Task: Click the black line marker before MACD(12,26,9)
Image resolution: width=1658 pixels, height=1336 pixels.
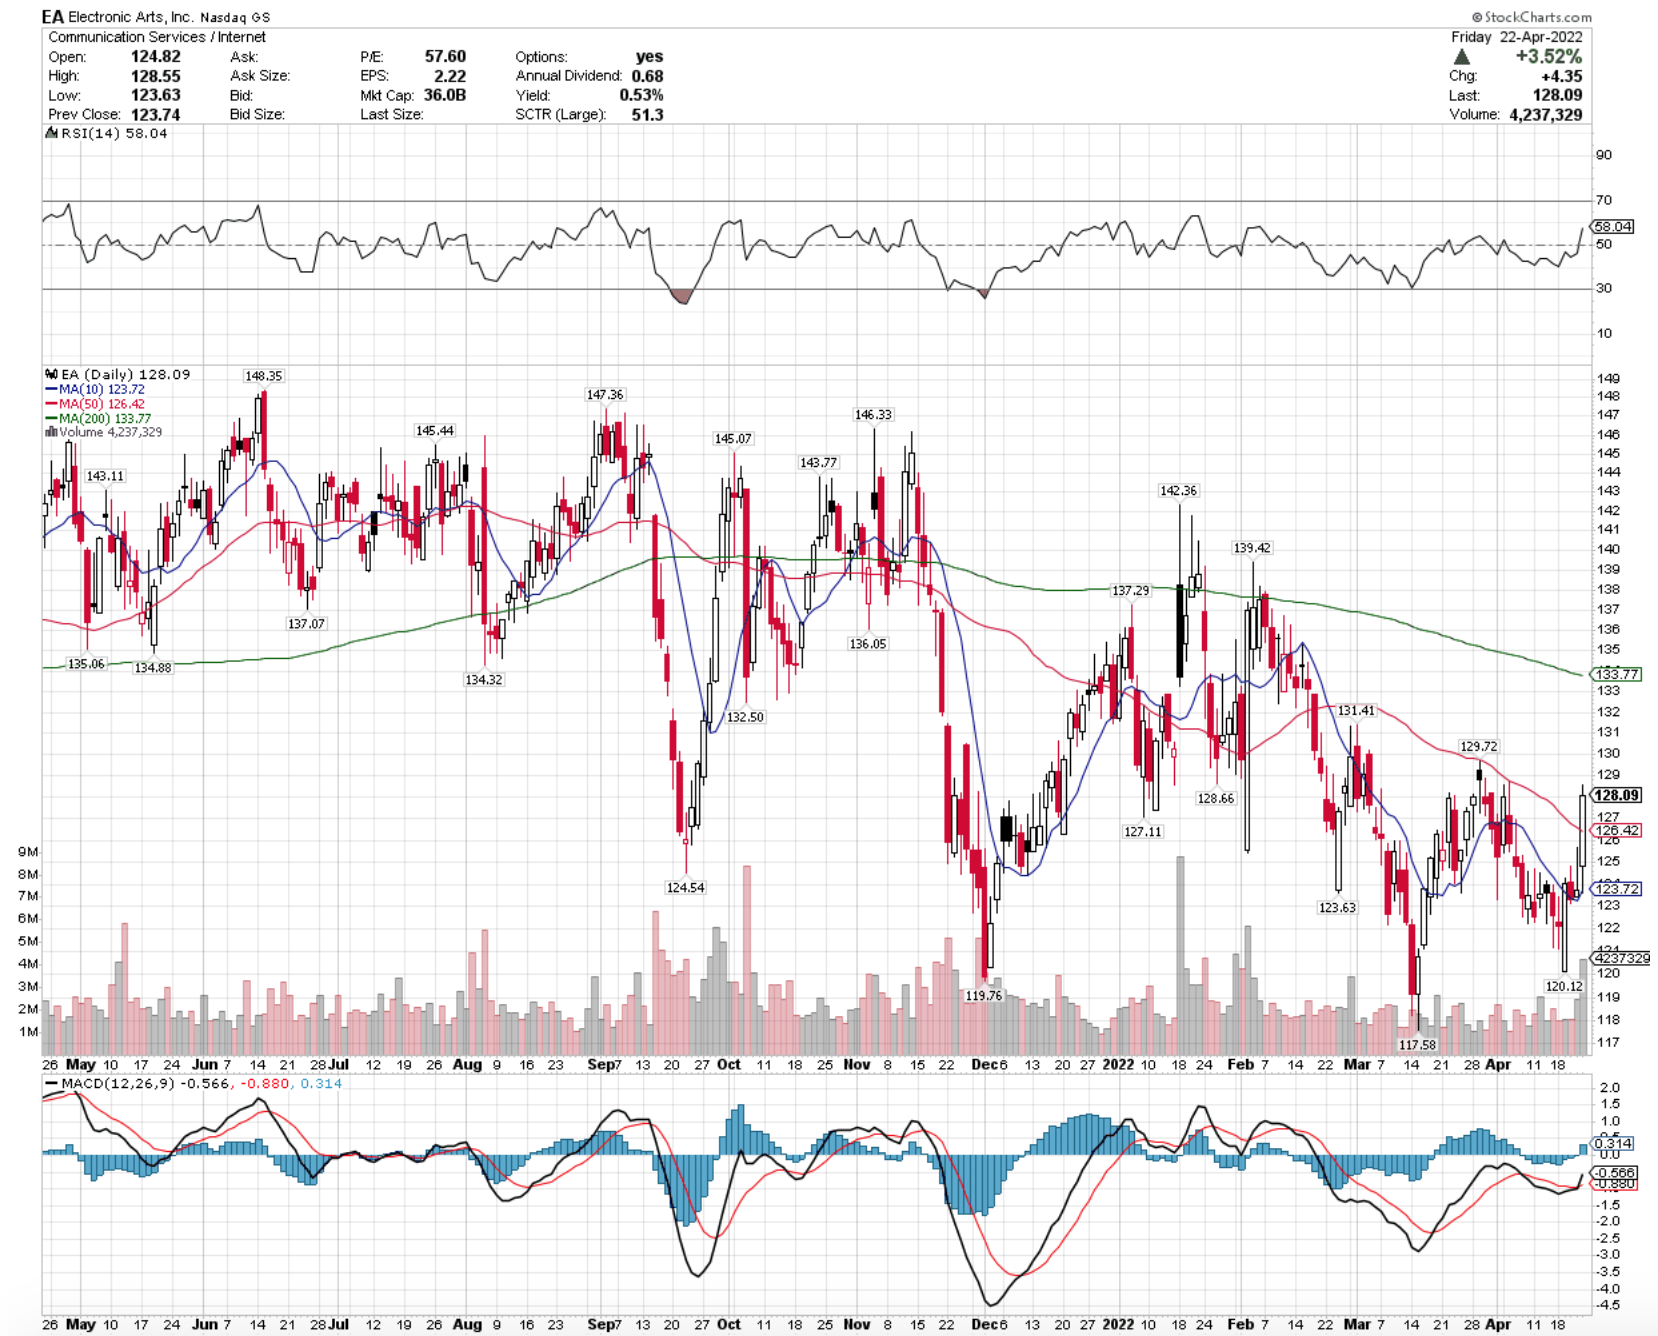Action: click(51, 1083)
